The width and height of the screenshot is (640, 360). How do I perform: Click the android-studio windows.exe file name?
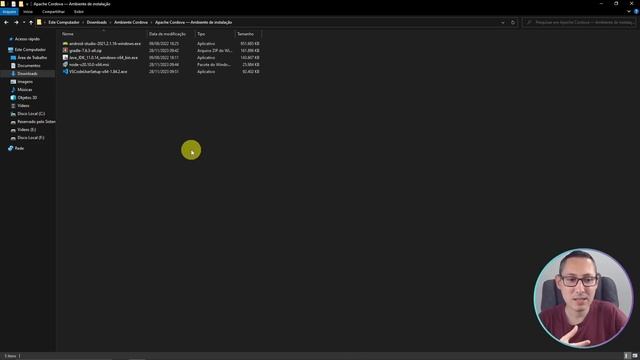105,44
